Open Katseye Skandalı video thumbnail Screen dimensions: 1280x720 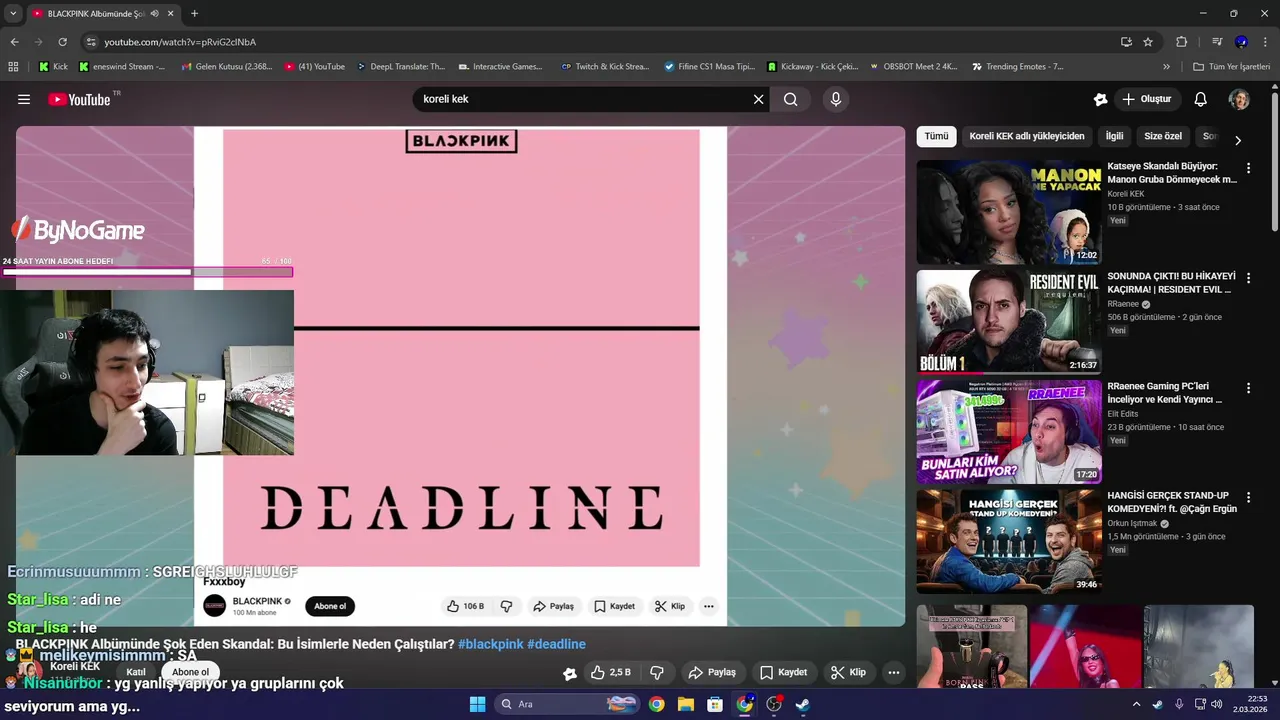coord(1009,212)
